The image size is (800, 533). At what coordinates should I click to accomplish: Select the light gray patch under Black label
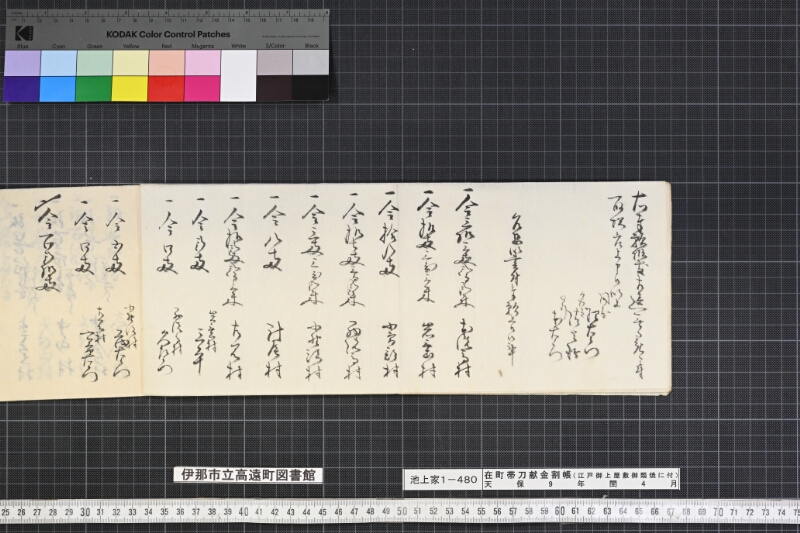[311, 62]
